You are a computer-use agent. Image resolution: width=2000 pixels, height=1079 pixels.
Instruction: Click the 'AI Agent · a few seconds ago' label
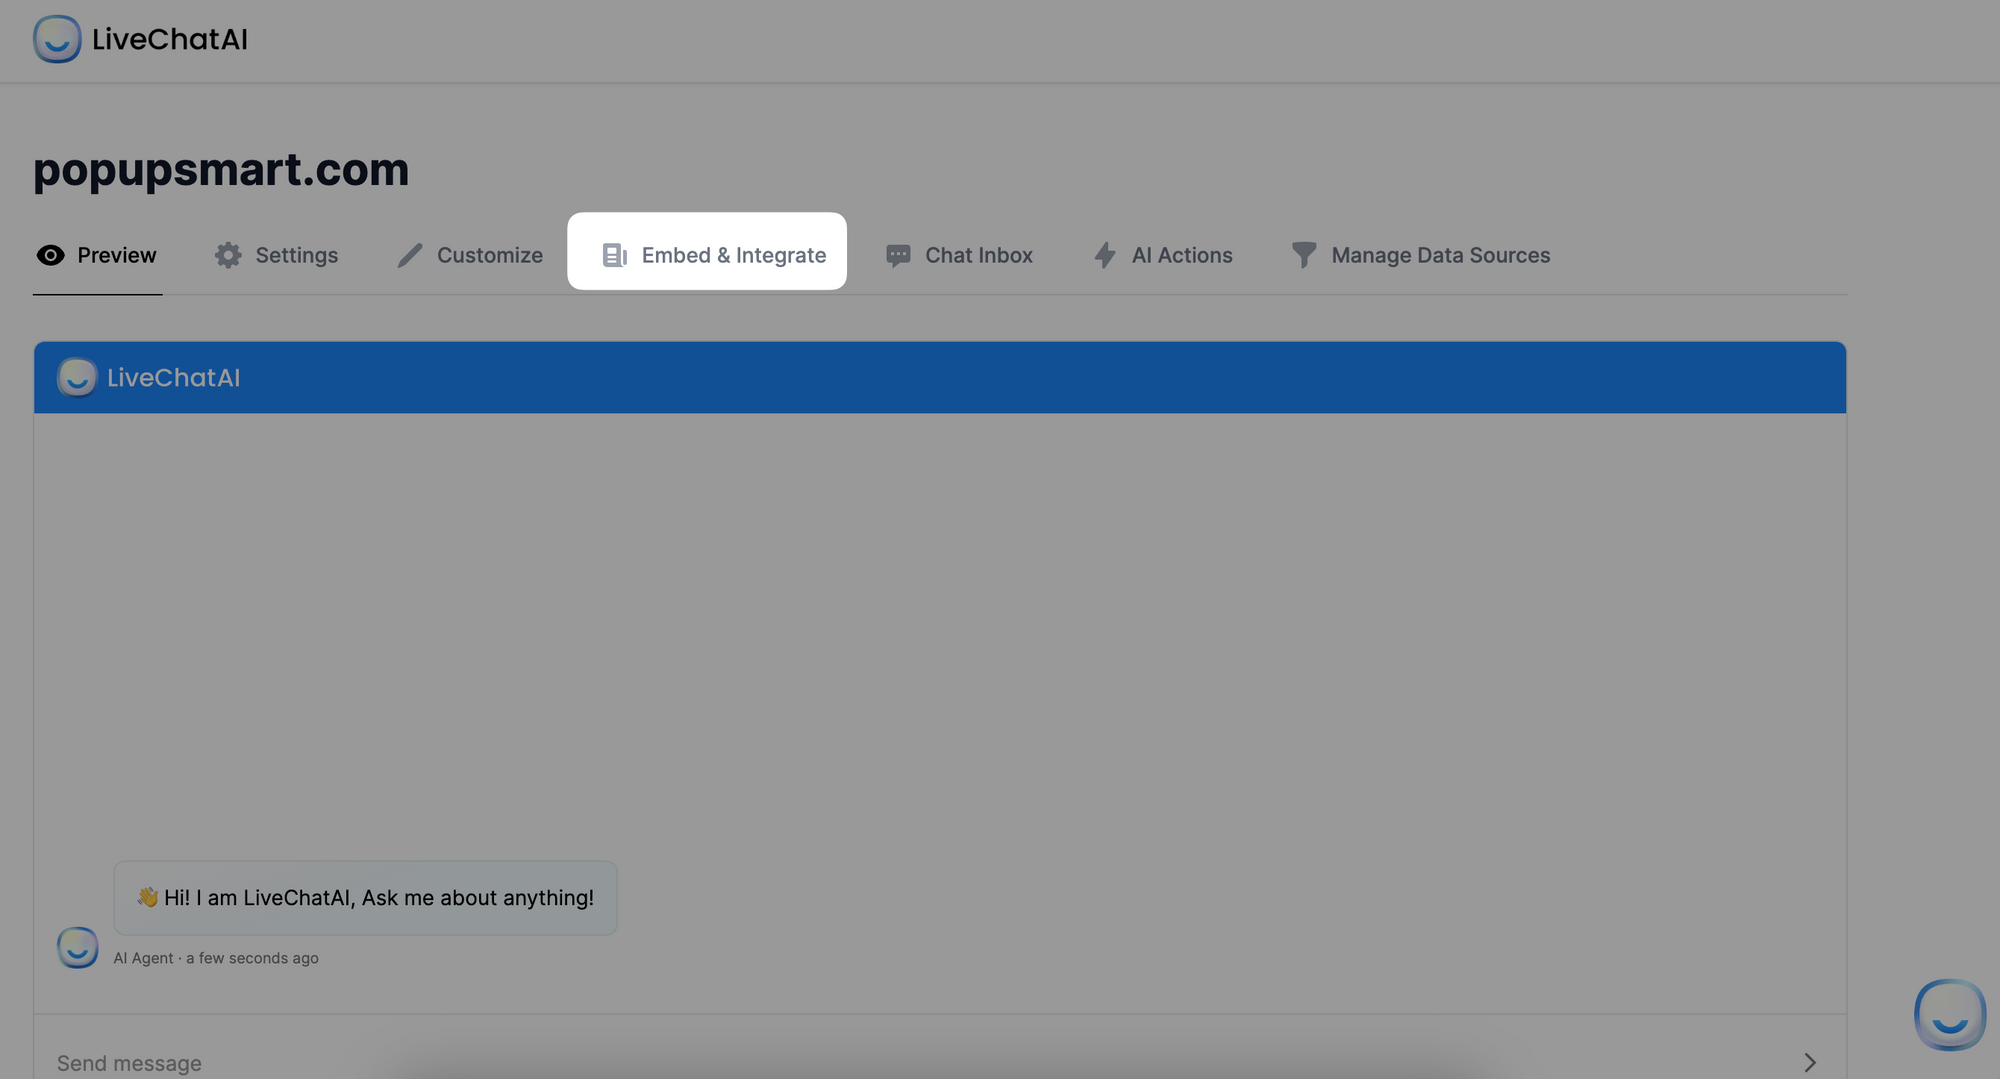[x=216, y=958]
